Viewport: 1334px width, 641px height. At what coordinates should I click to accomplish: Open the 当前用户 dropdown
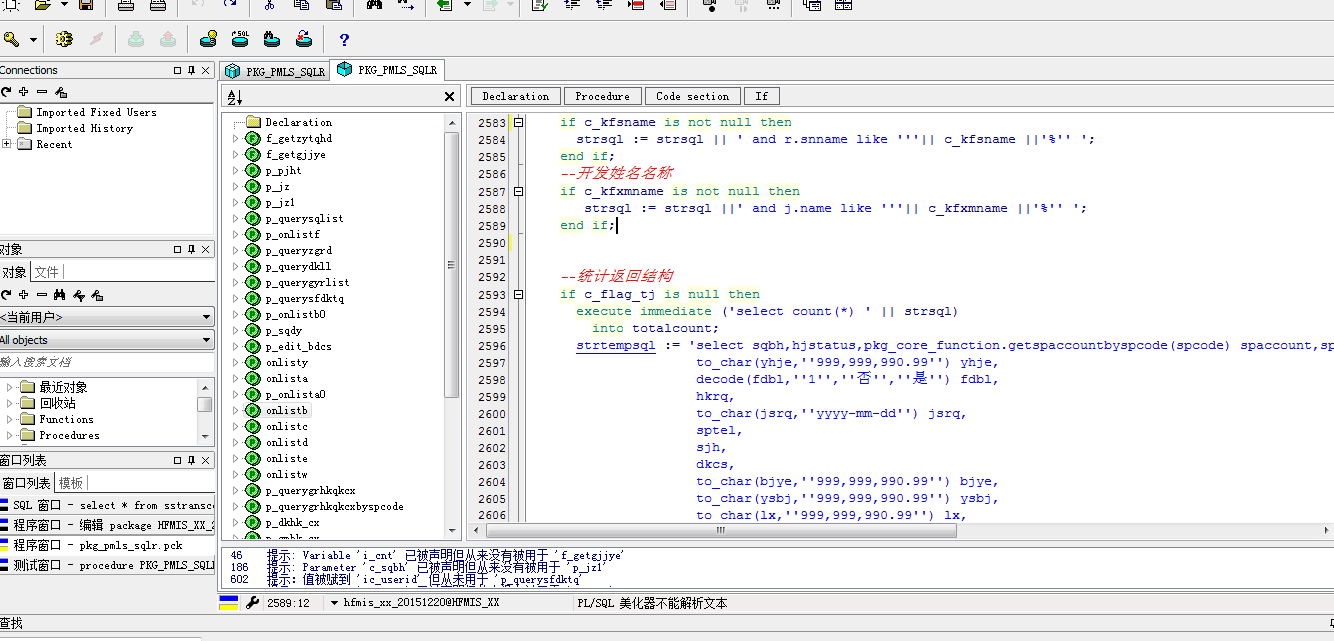coord(206,317)
